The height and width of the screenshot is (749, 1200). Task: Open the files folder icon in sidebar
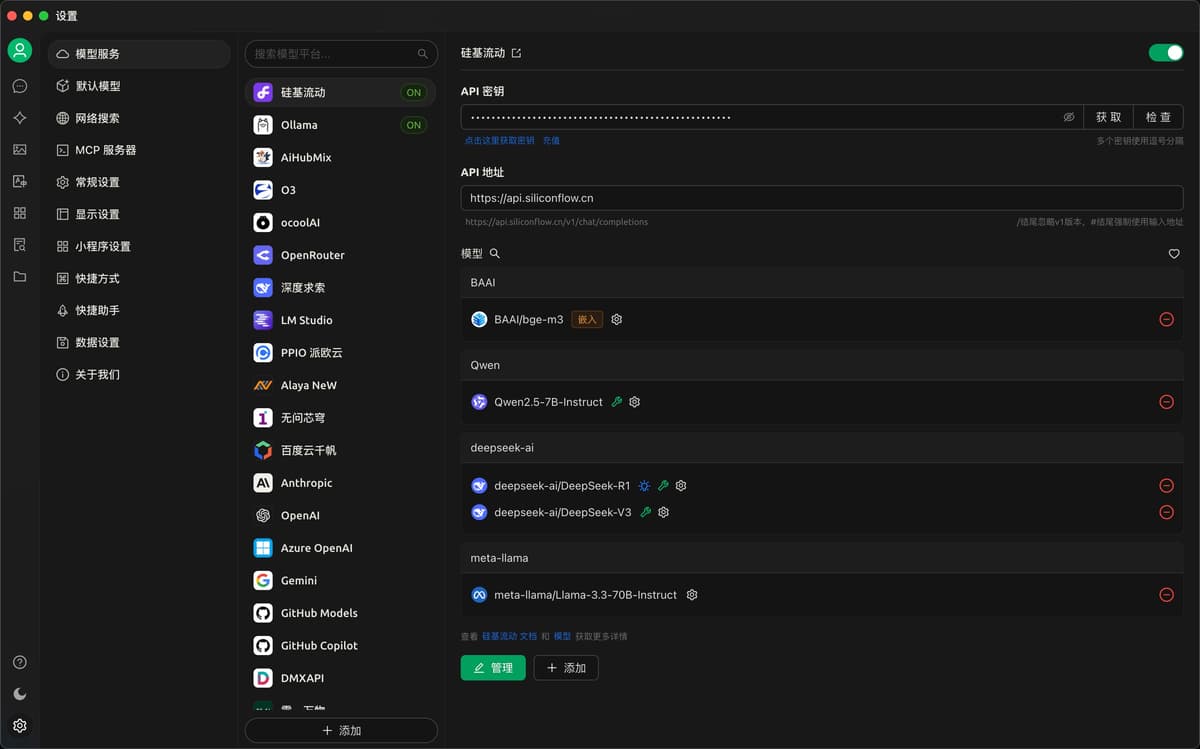(x=20, y=276)
